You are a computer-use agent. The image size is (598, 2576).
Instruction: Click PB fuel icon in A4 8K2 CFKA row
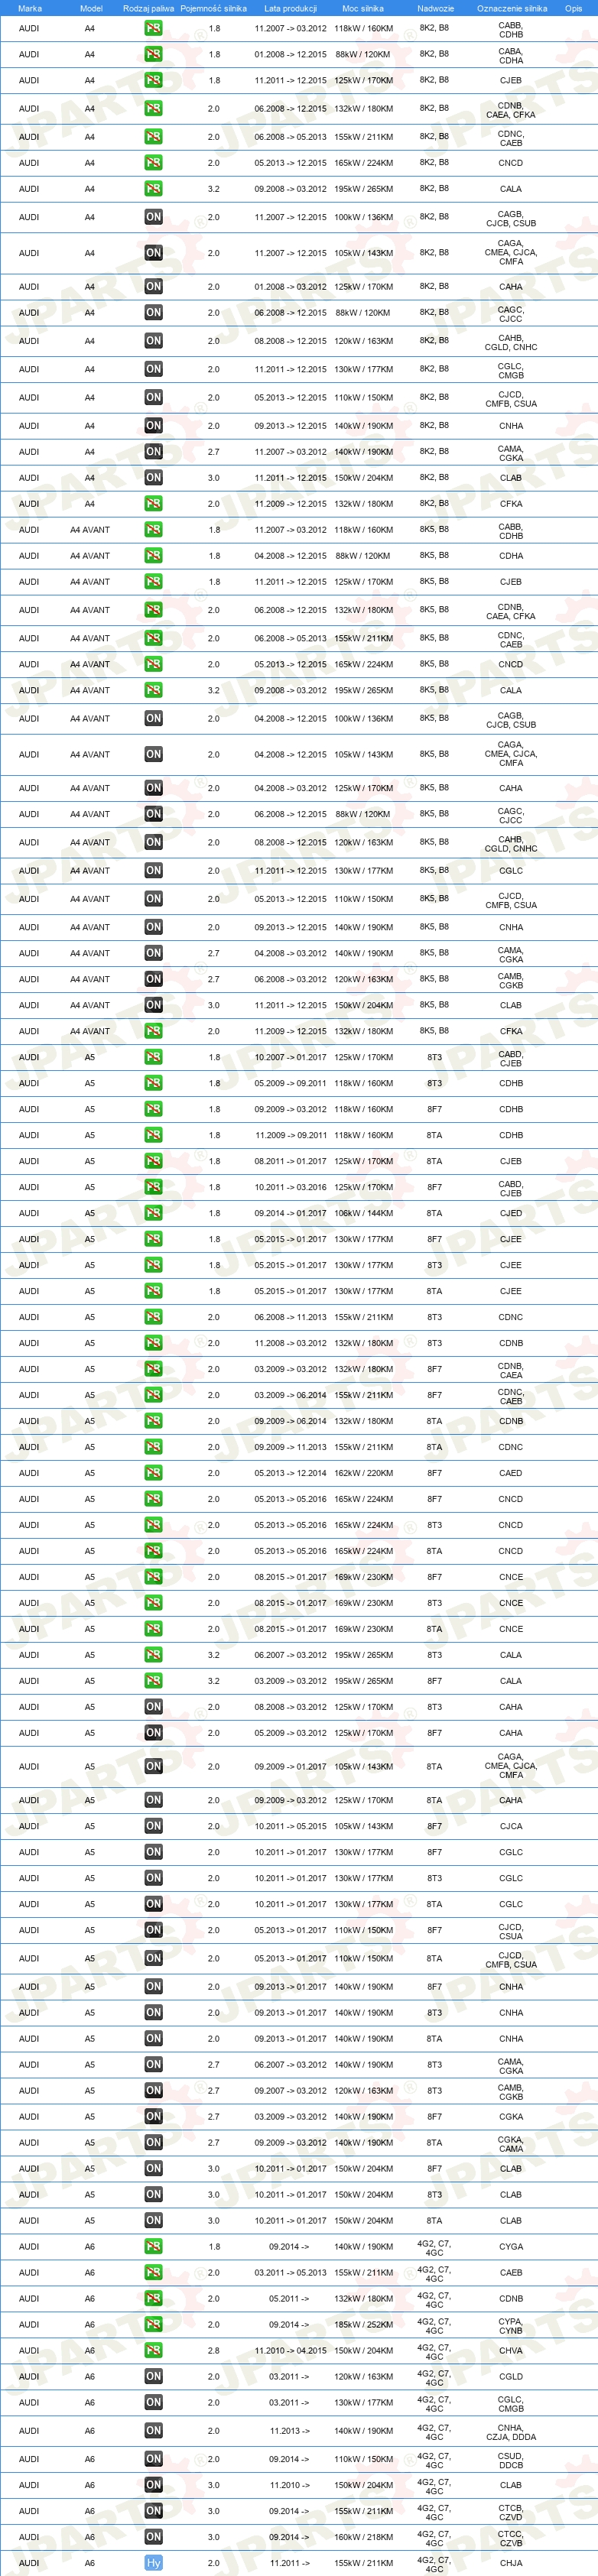point(153,504)
